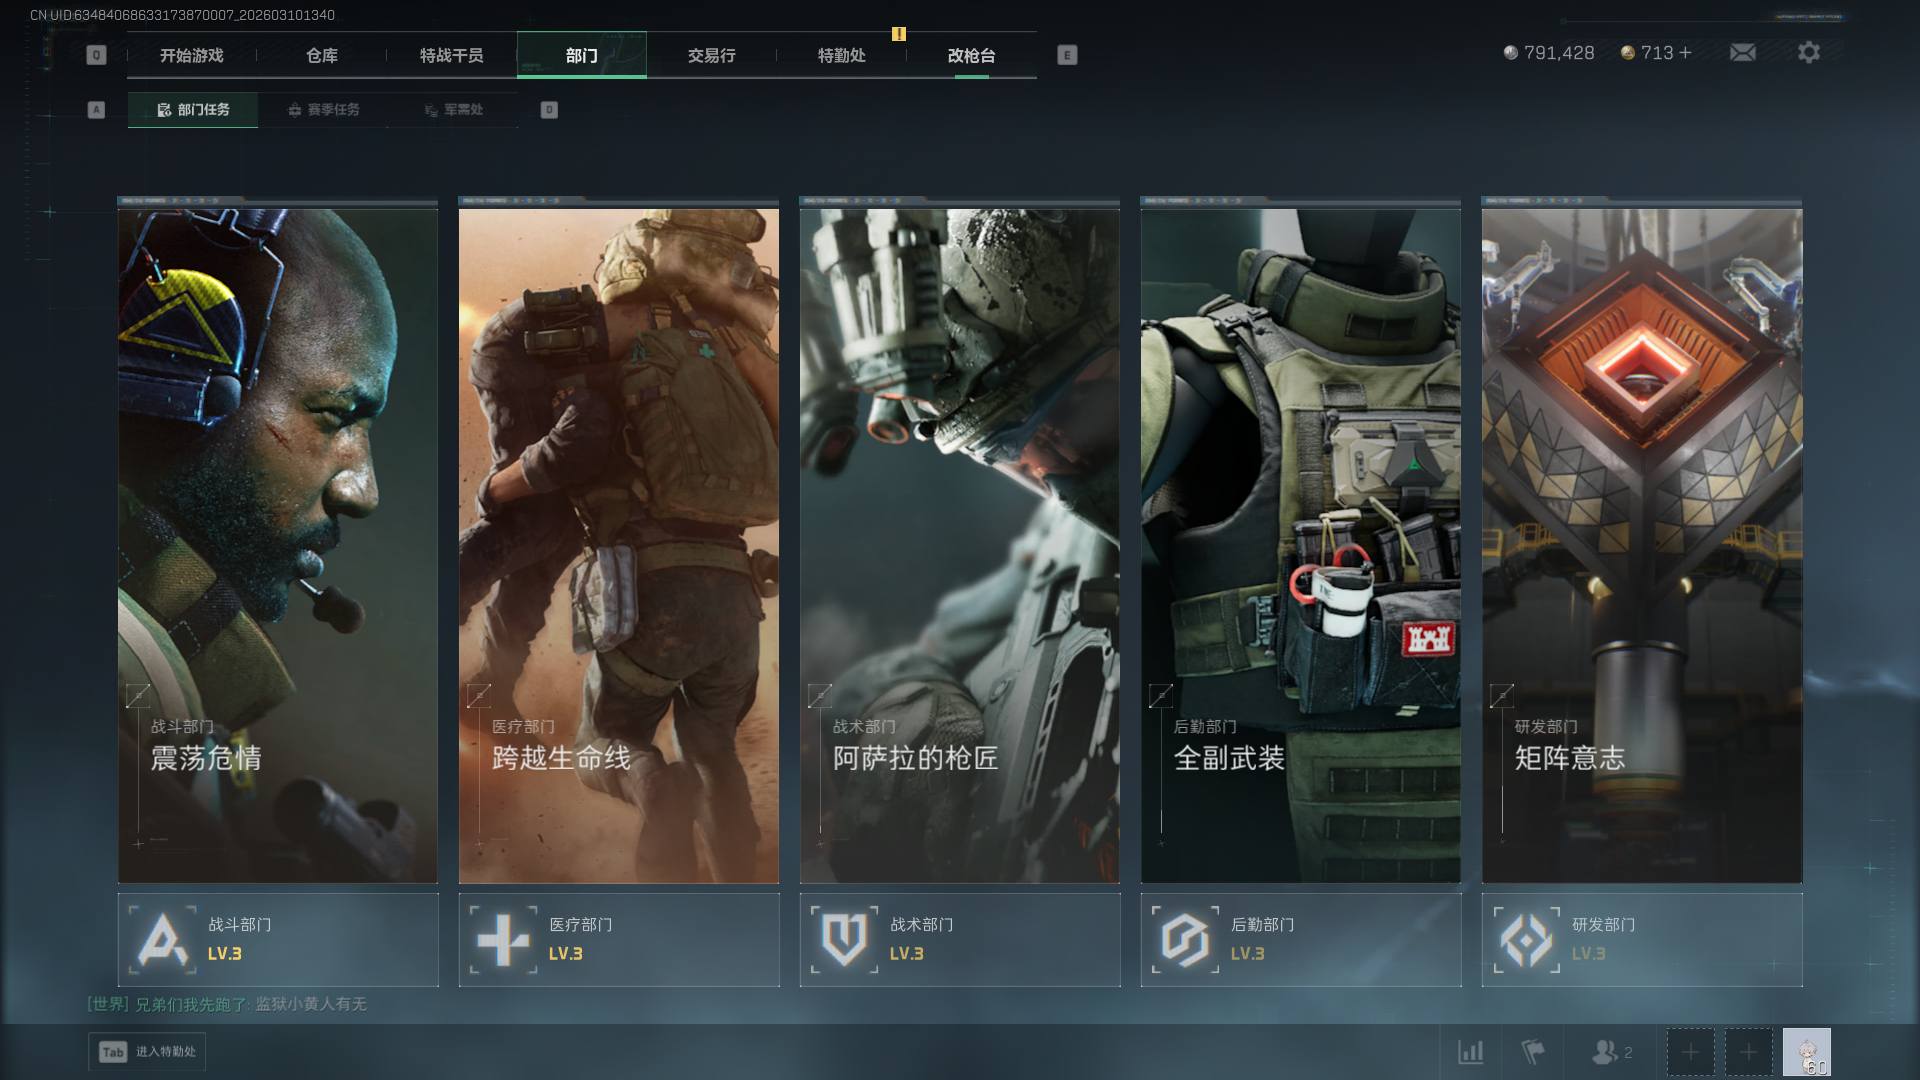Select the 医疗部门 cross icon badge
Image resolution: width=1920 pixels, height=1080 pixels.
point(503,939)
